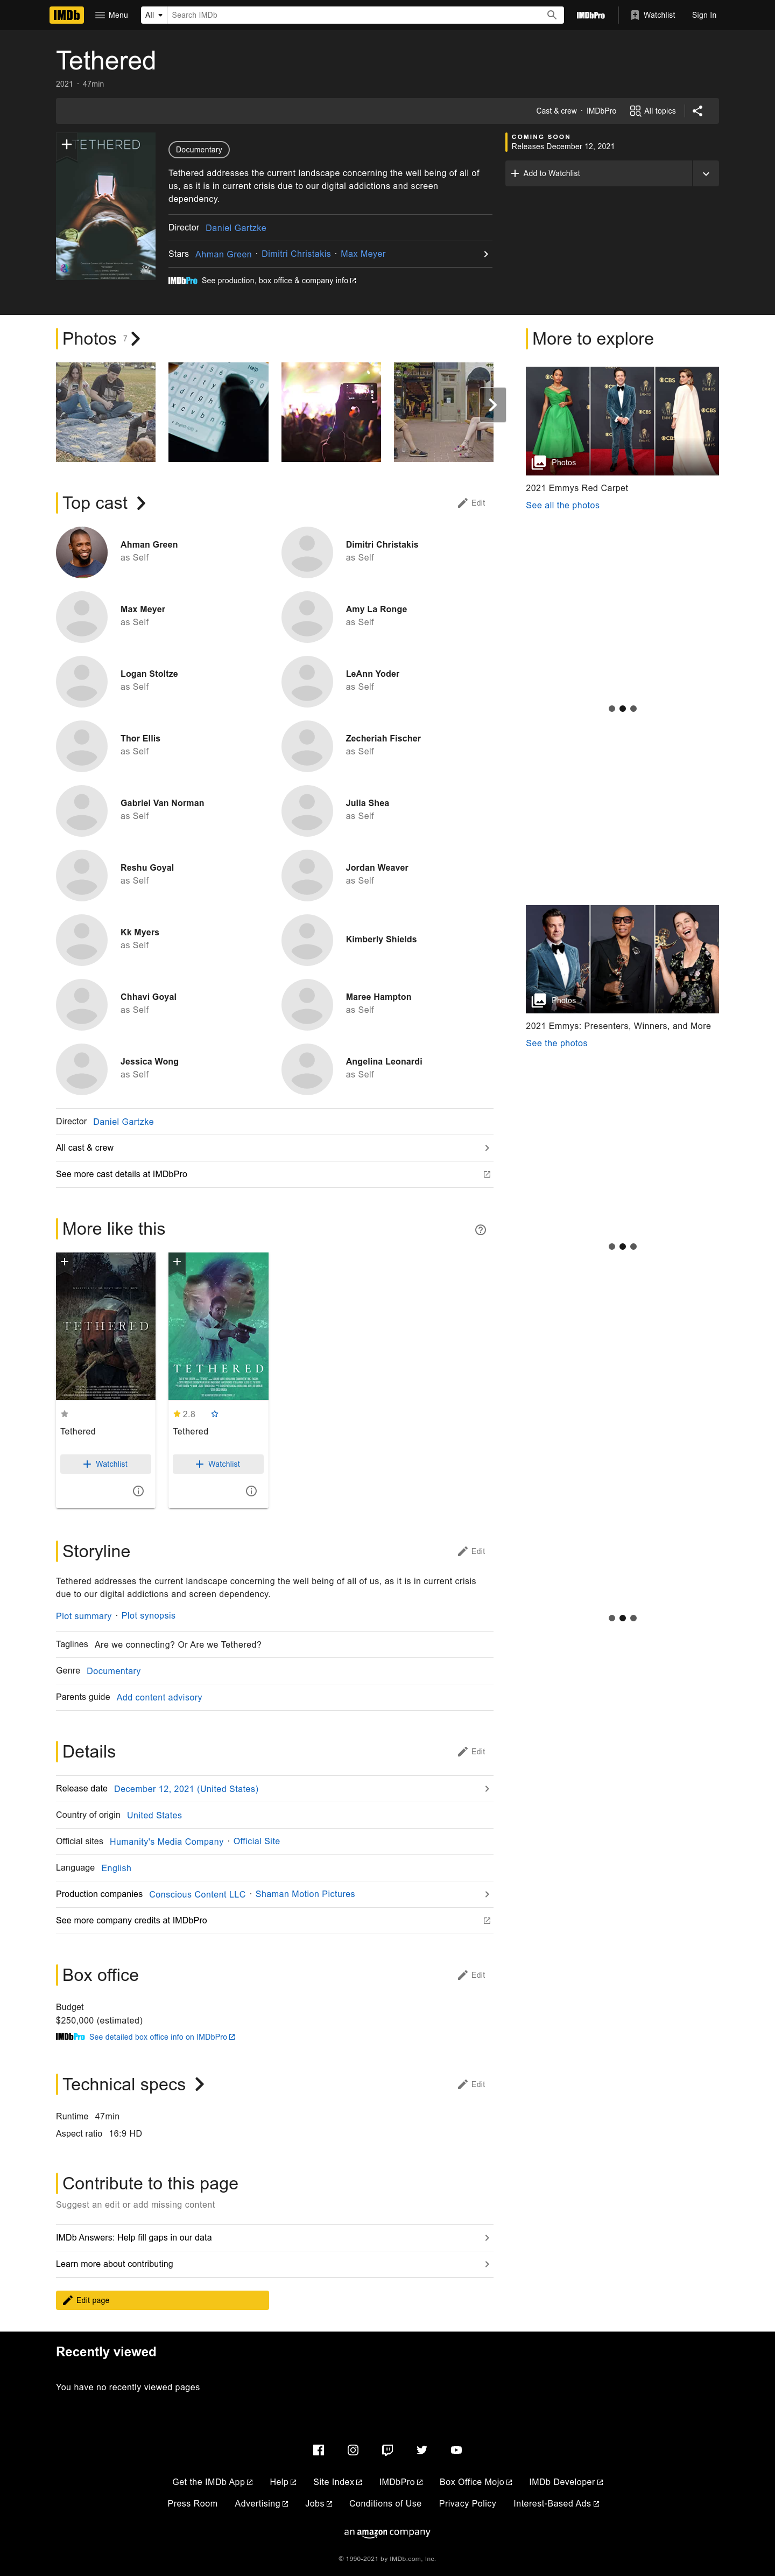Open the hamburger Menu
775x2576 pixels.
point(111,15)
